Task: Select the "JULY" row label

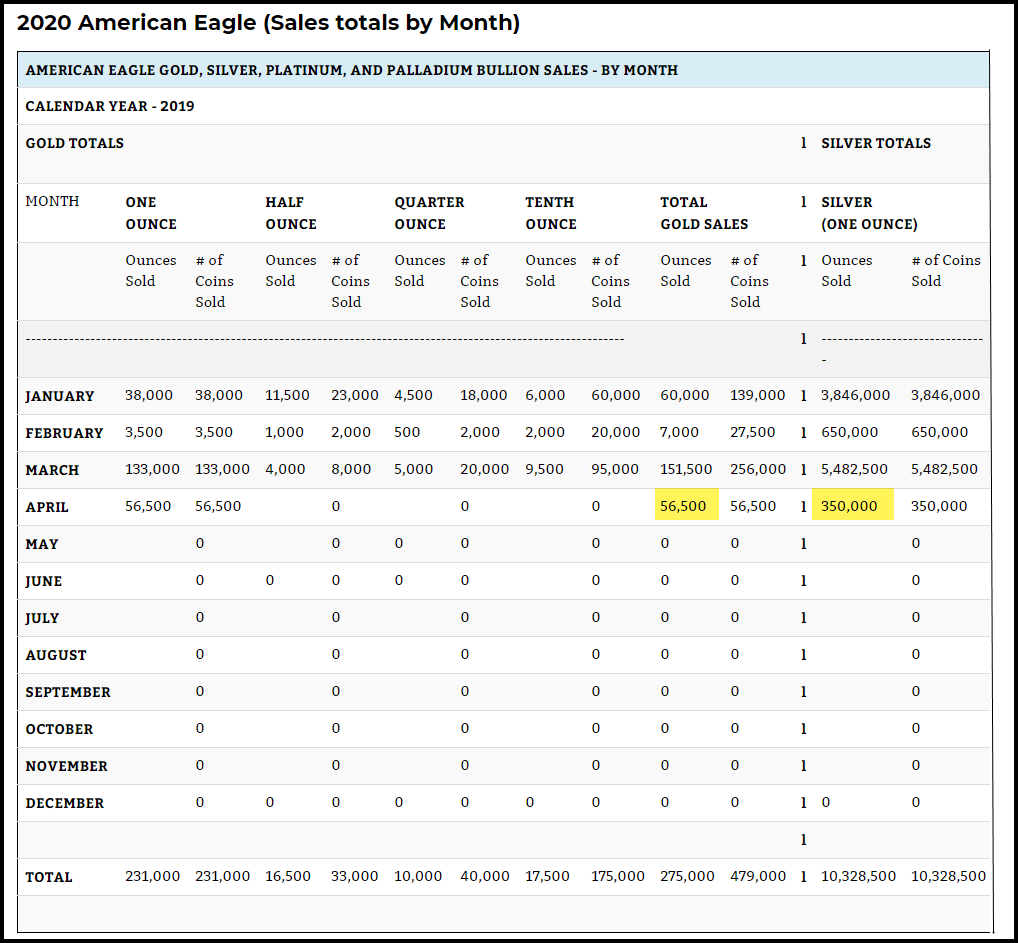Action: point(42,618)
